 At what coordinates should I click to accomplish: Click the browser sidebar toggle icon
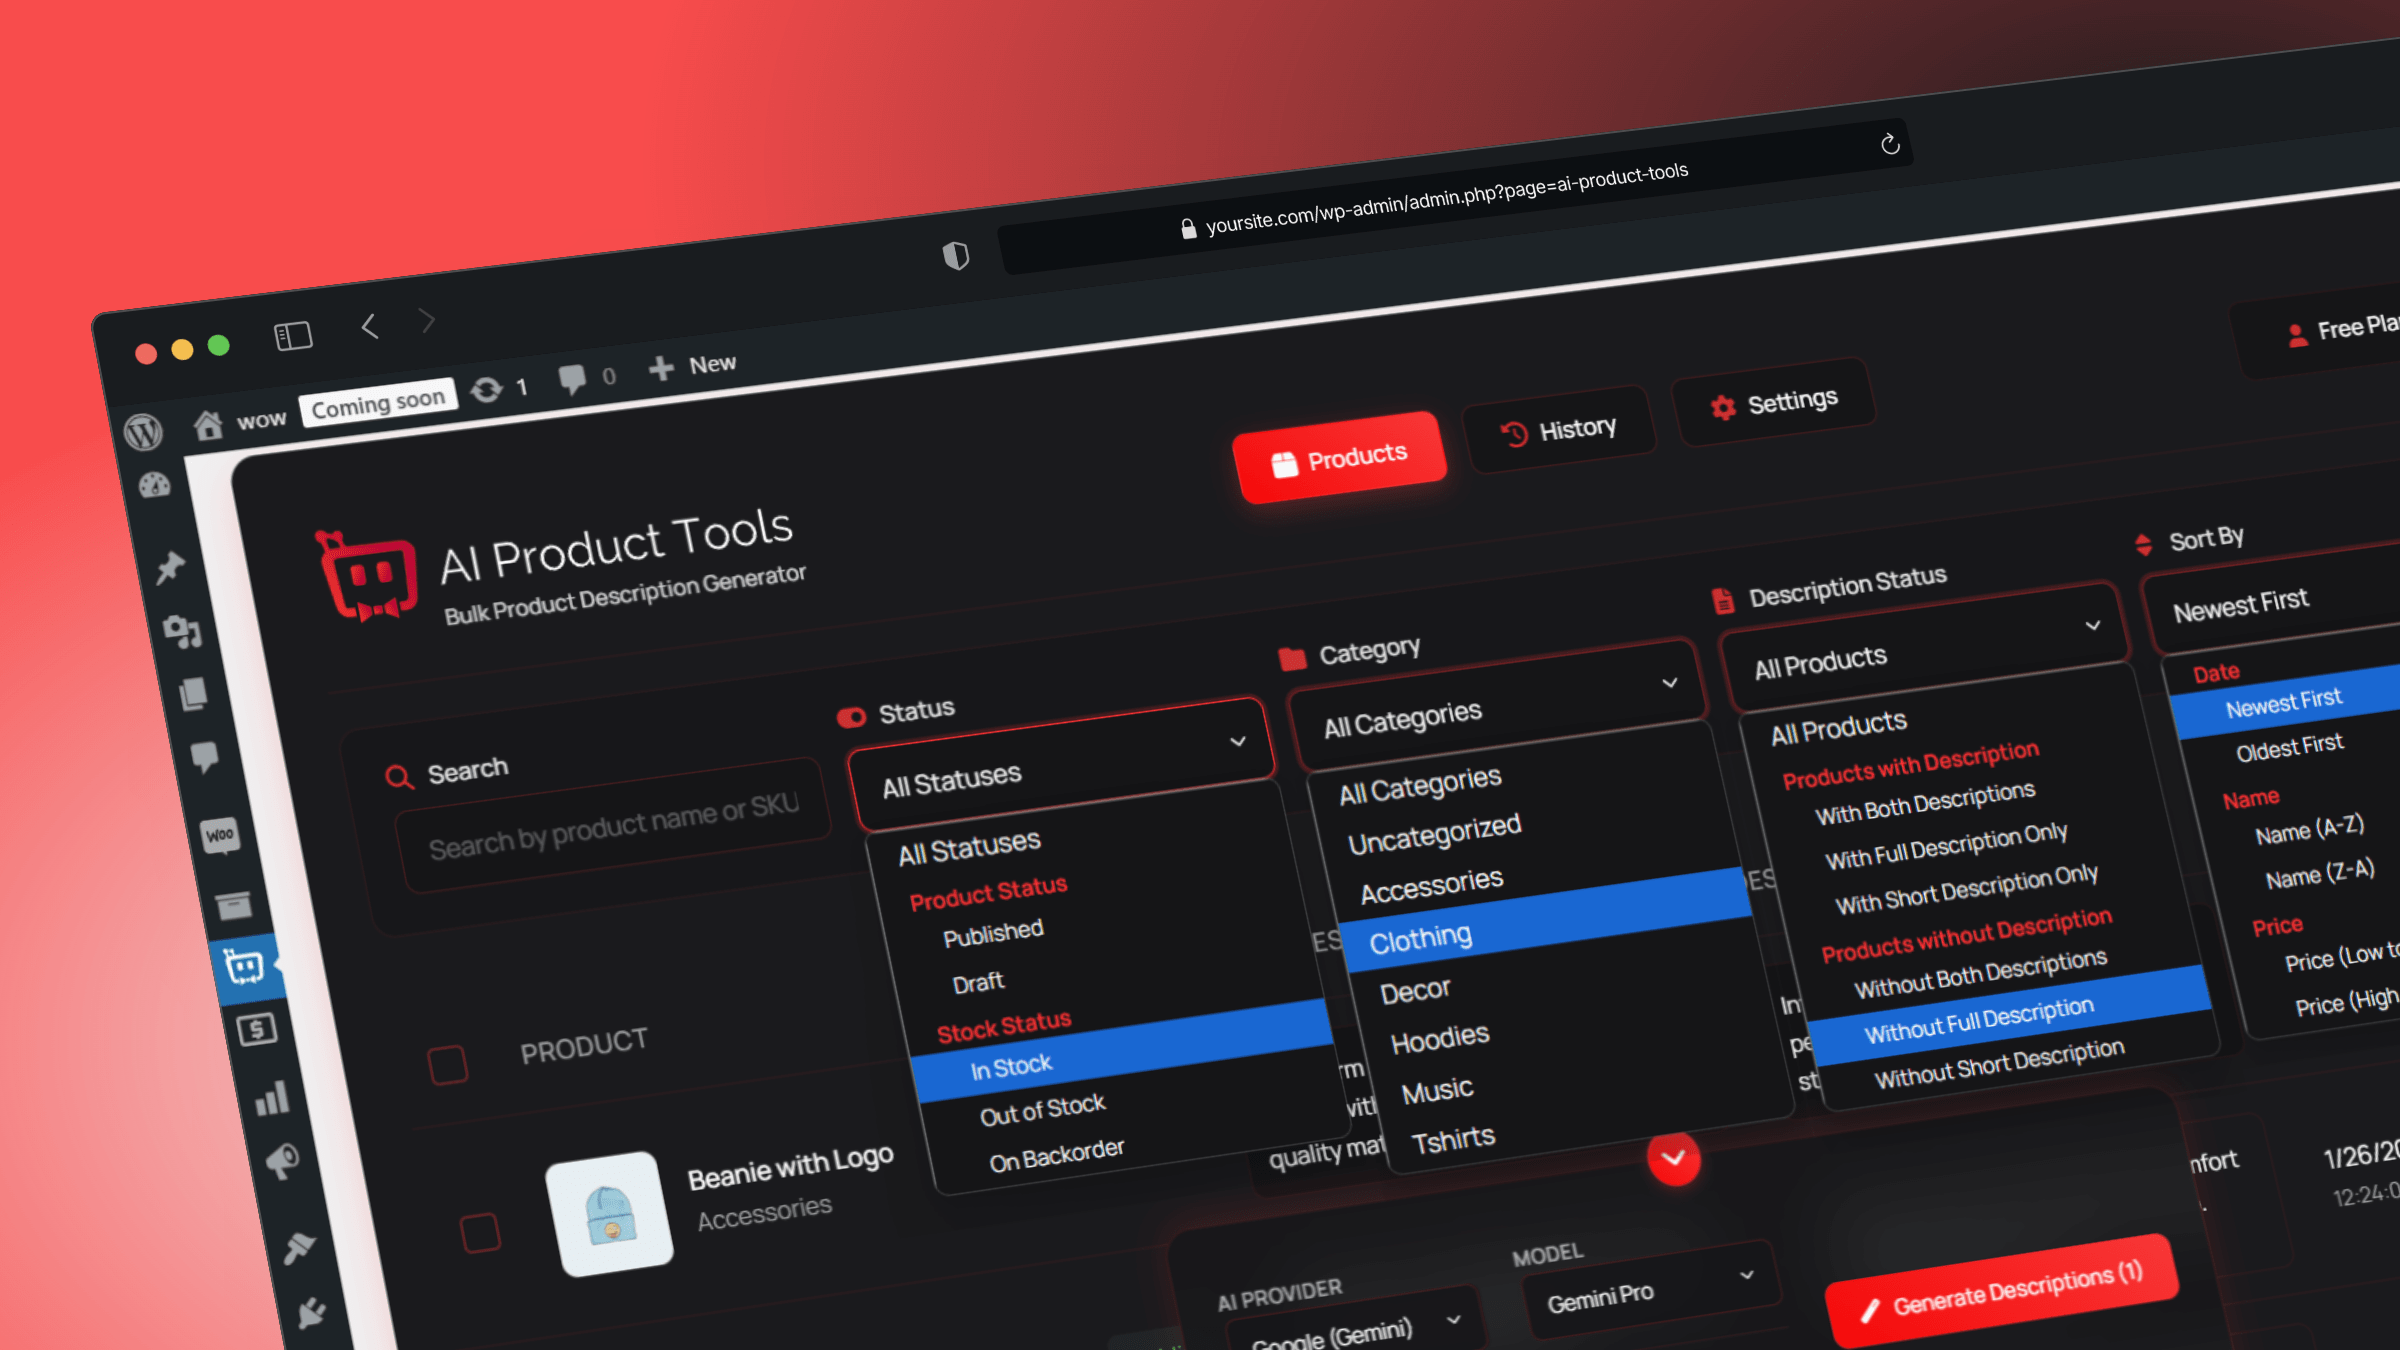tap(293, 336)
